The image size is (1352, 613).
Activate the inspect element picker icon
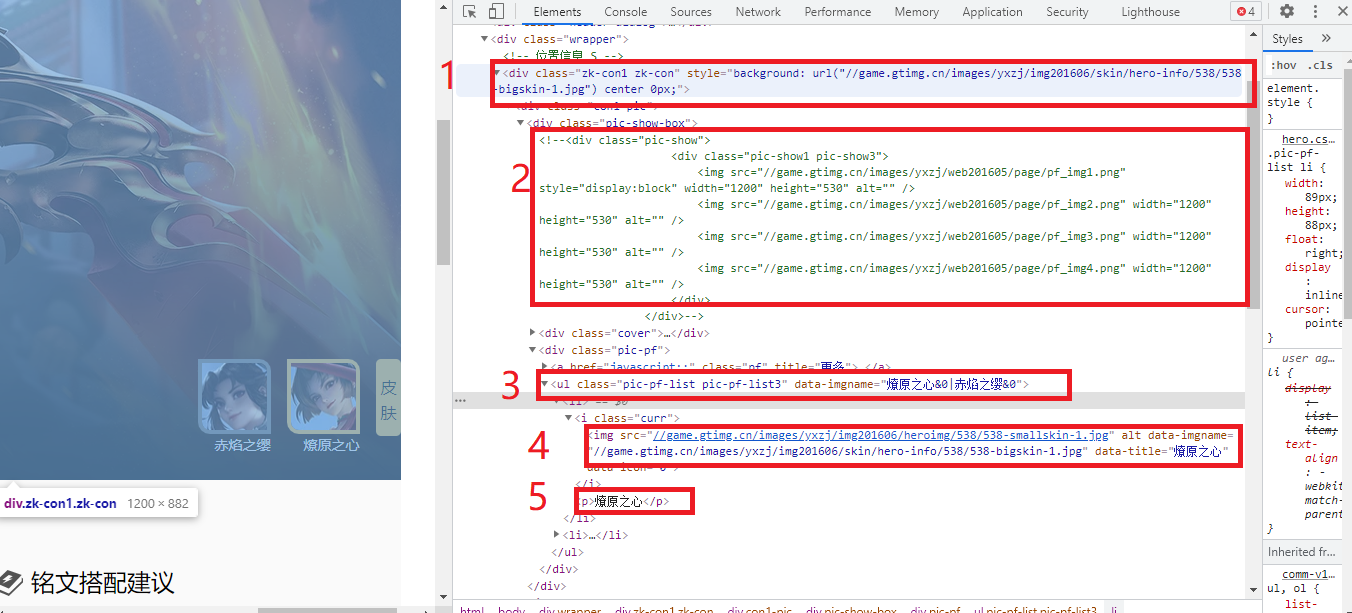(469, 12)
